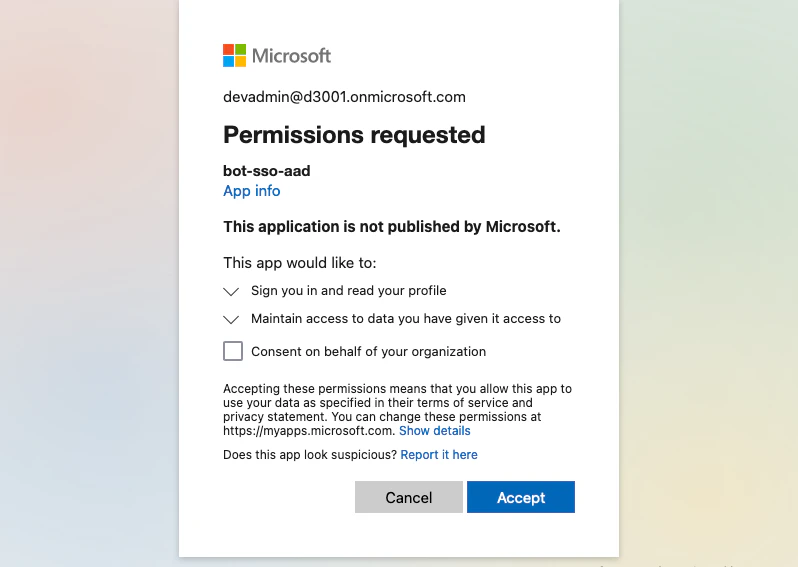Click 'Does this app look suspicious?' text
The image size is (798, 567).
[x=309, y=455]
